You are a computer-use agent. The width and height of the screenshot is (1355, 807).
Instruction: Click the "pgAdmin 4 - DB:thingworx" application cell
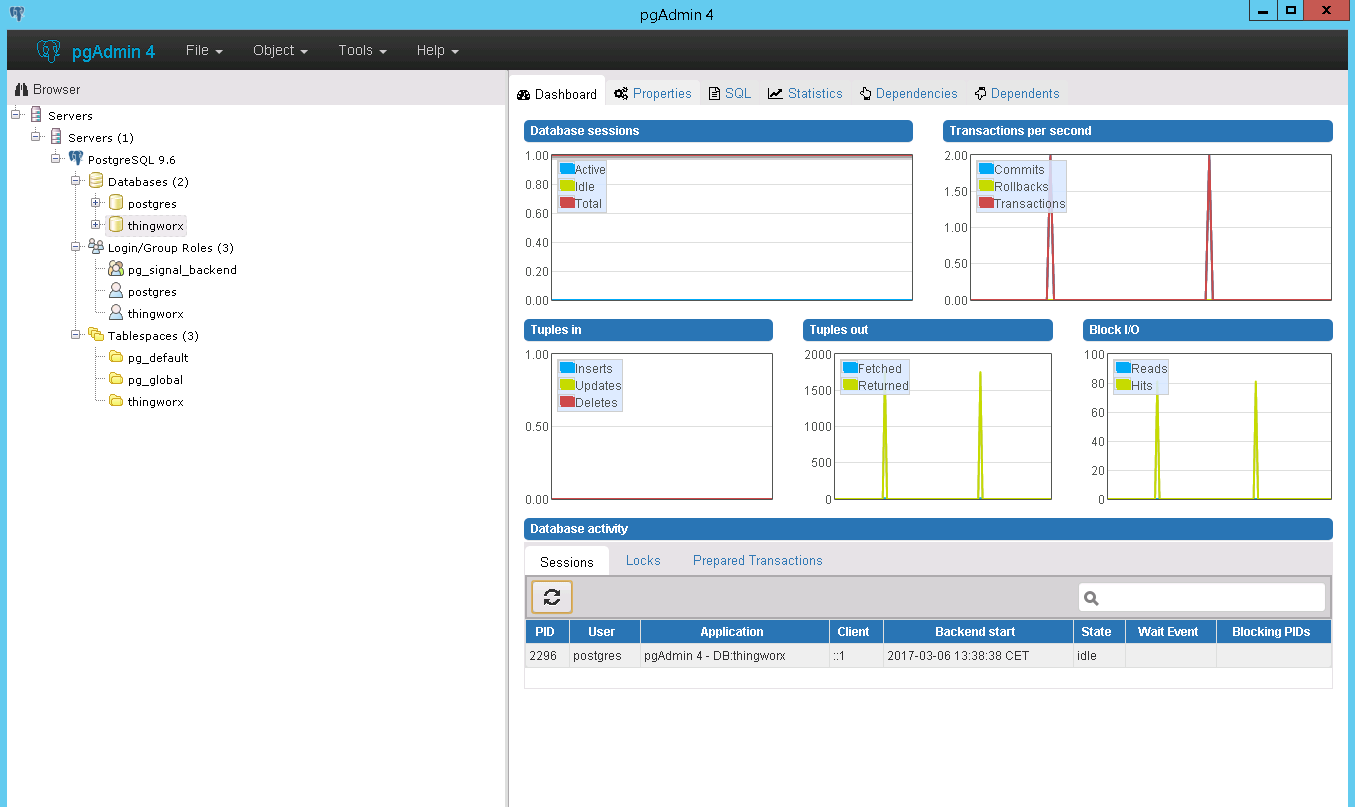pos(734,656)
